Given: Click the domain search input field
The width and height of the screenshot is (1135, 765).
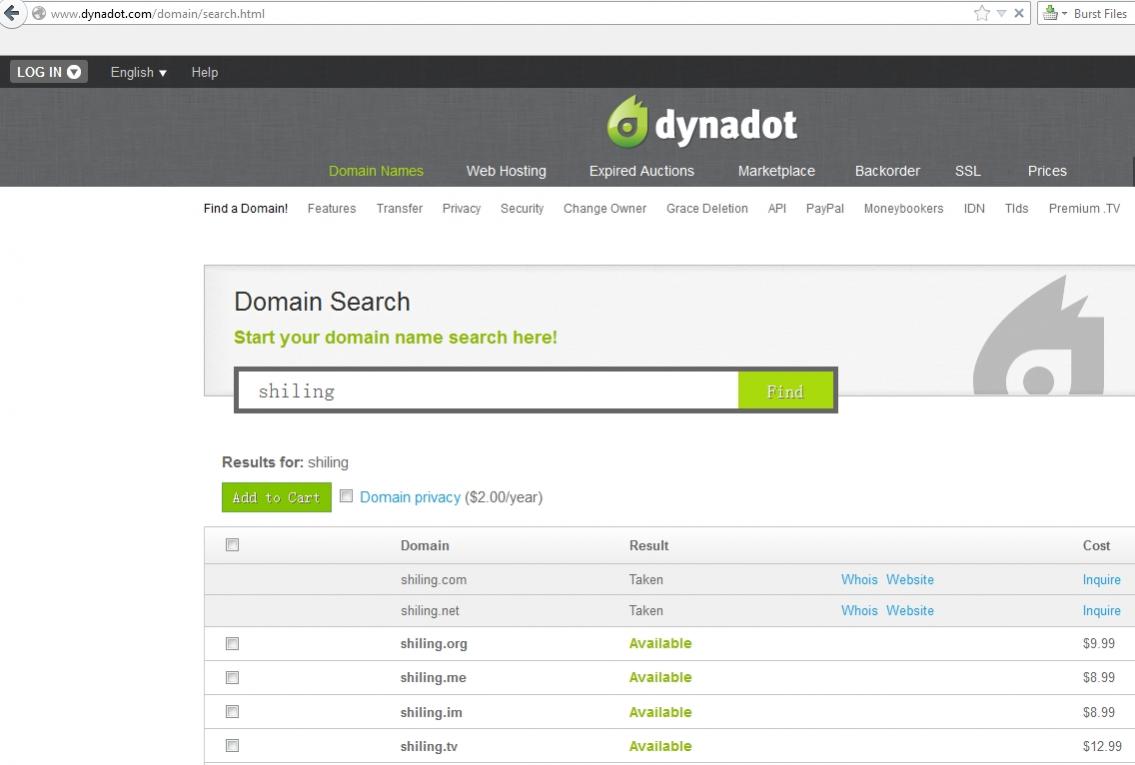Looking at the screenshot, I should pyautogui.click(x=488, y=391).
